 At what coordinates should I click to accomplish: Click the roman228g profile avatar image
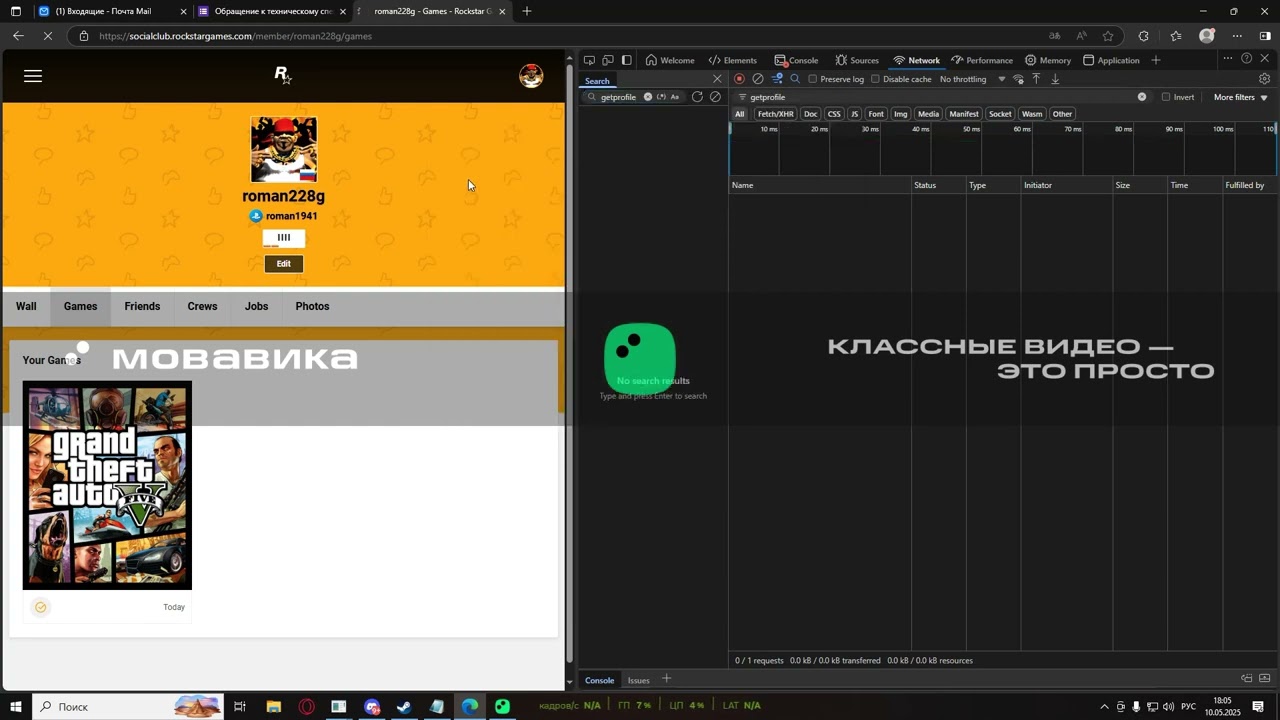284,150
